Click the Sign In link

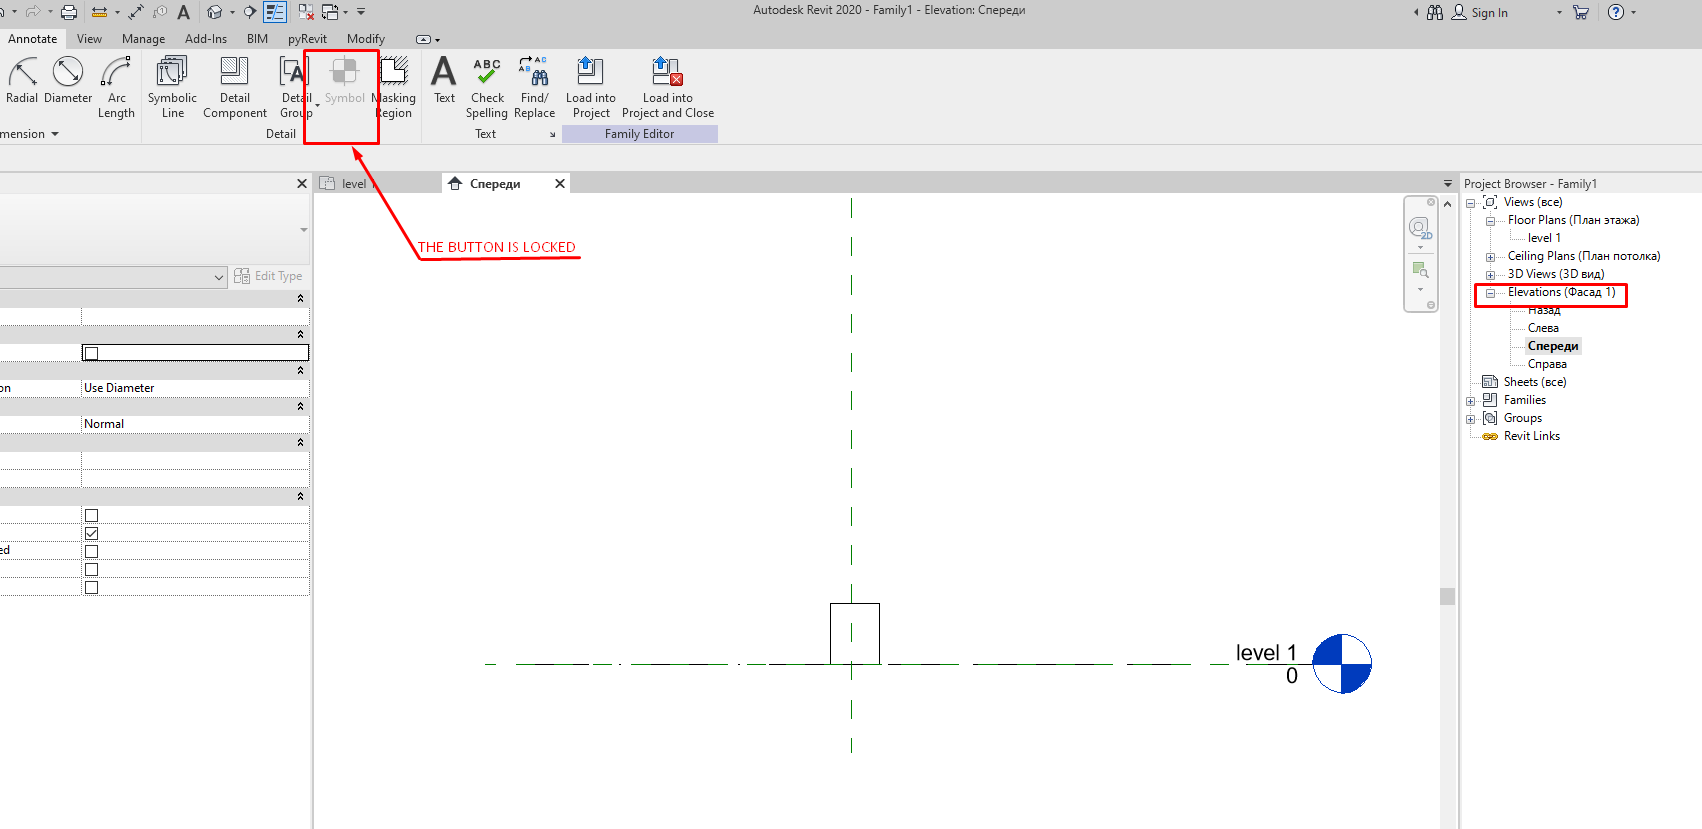pyautogui.click(x=1490, y=13)
